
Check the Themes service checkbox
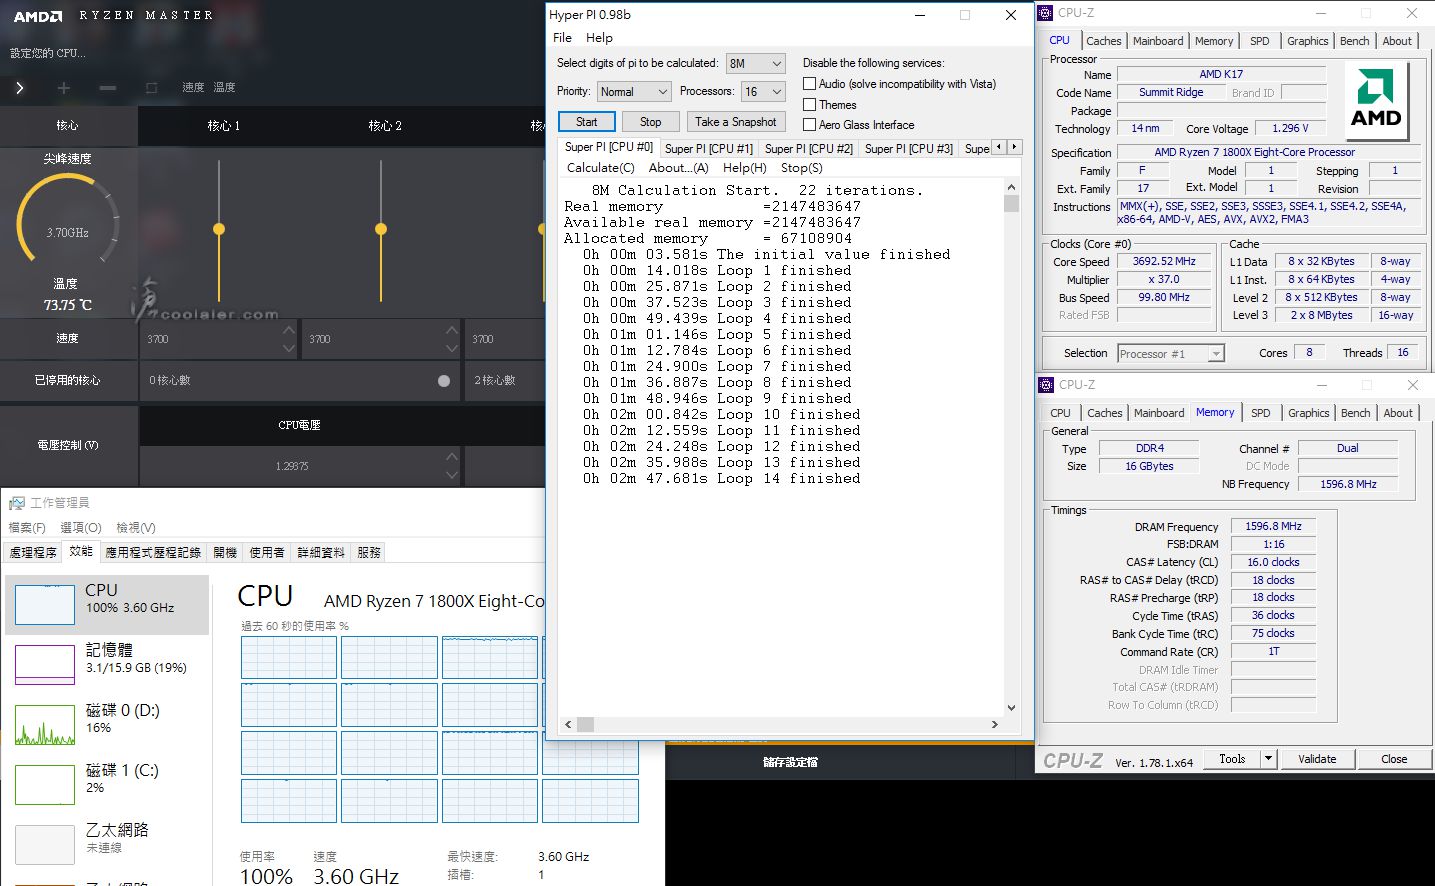(810, 104)
